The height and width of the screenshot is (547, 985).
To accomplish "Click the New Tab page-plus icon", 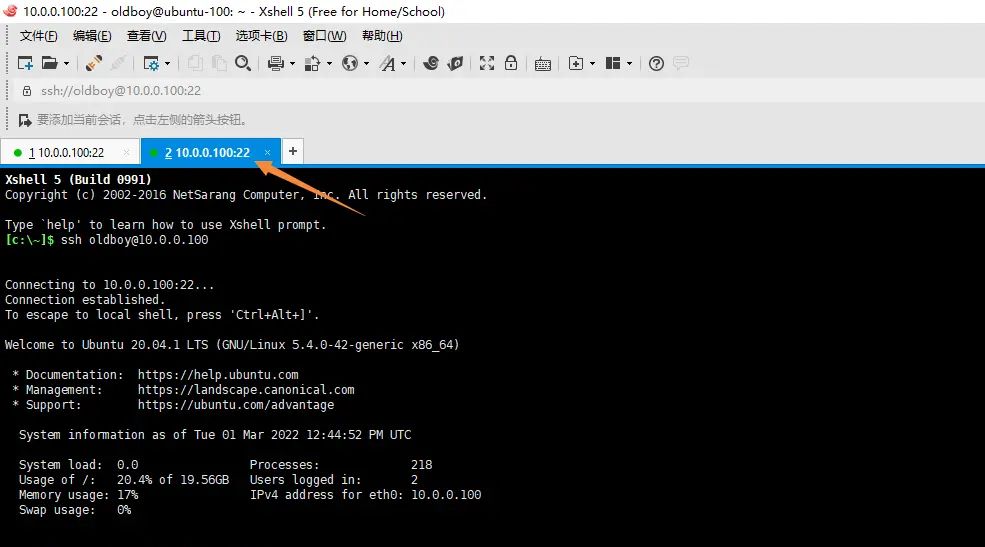I will coord(575,63).
